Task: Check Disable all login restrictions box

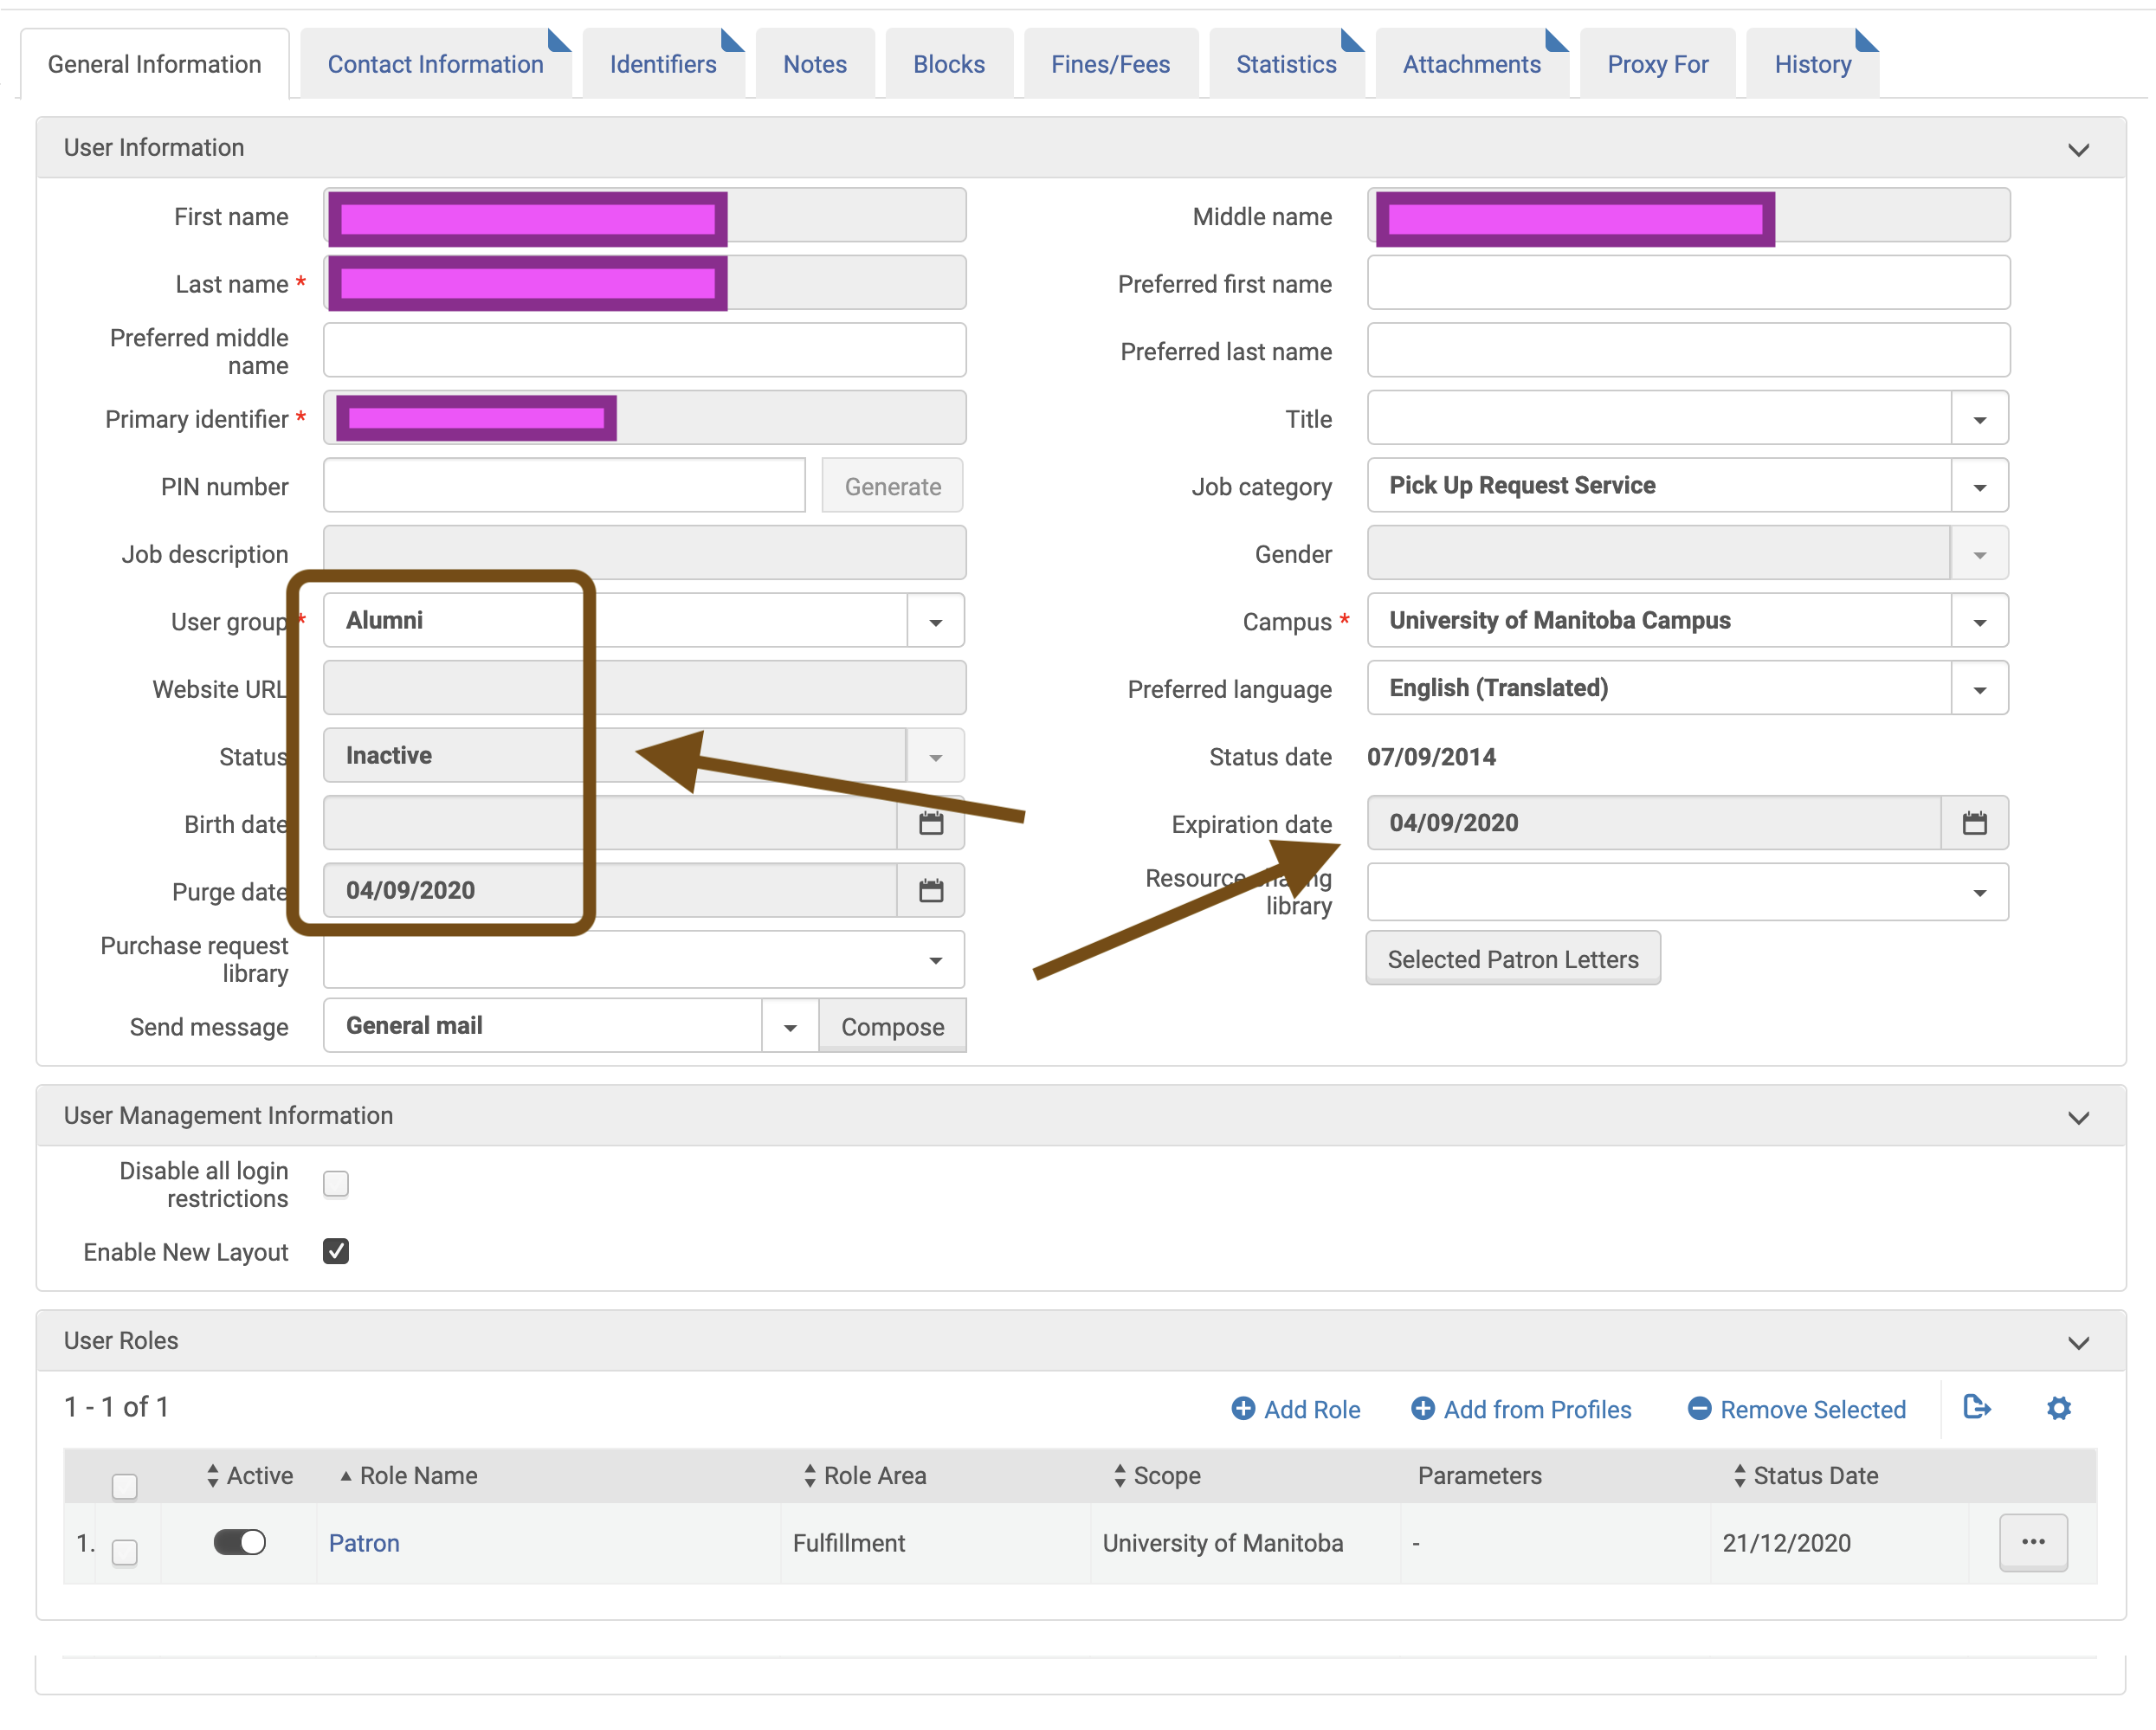Action: 336,1184
